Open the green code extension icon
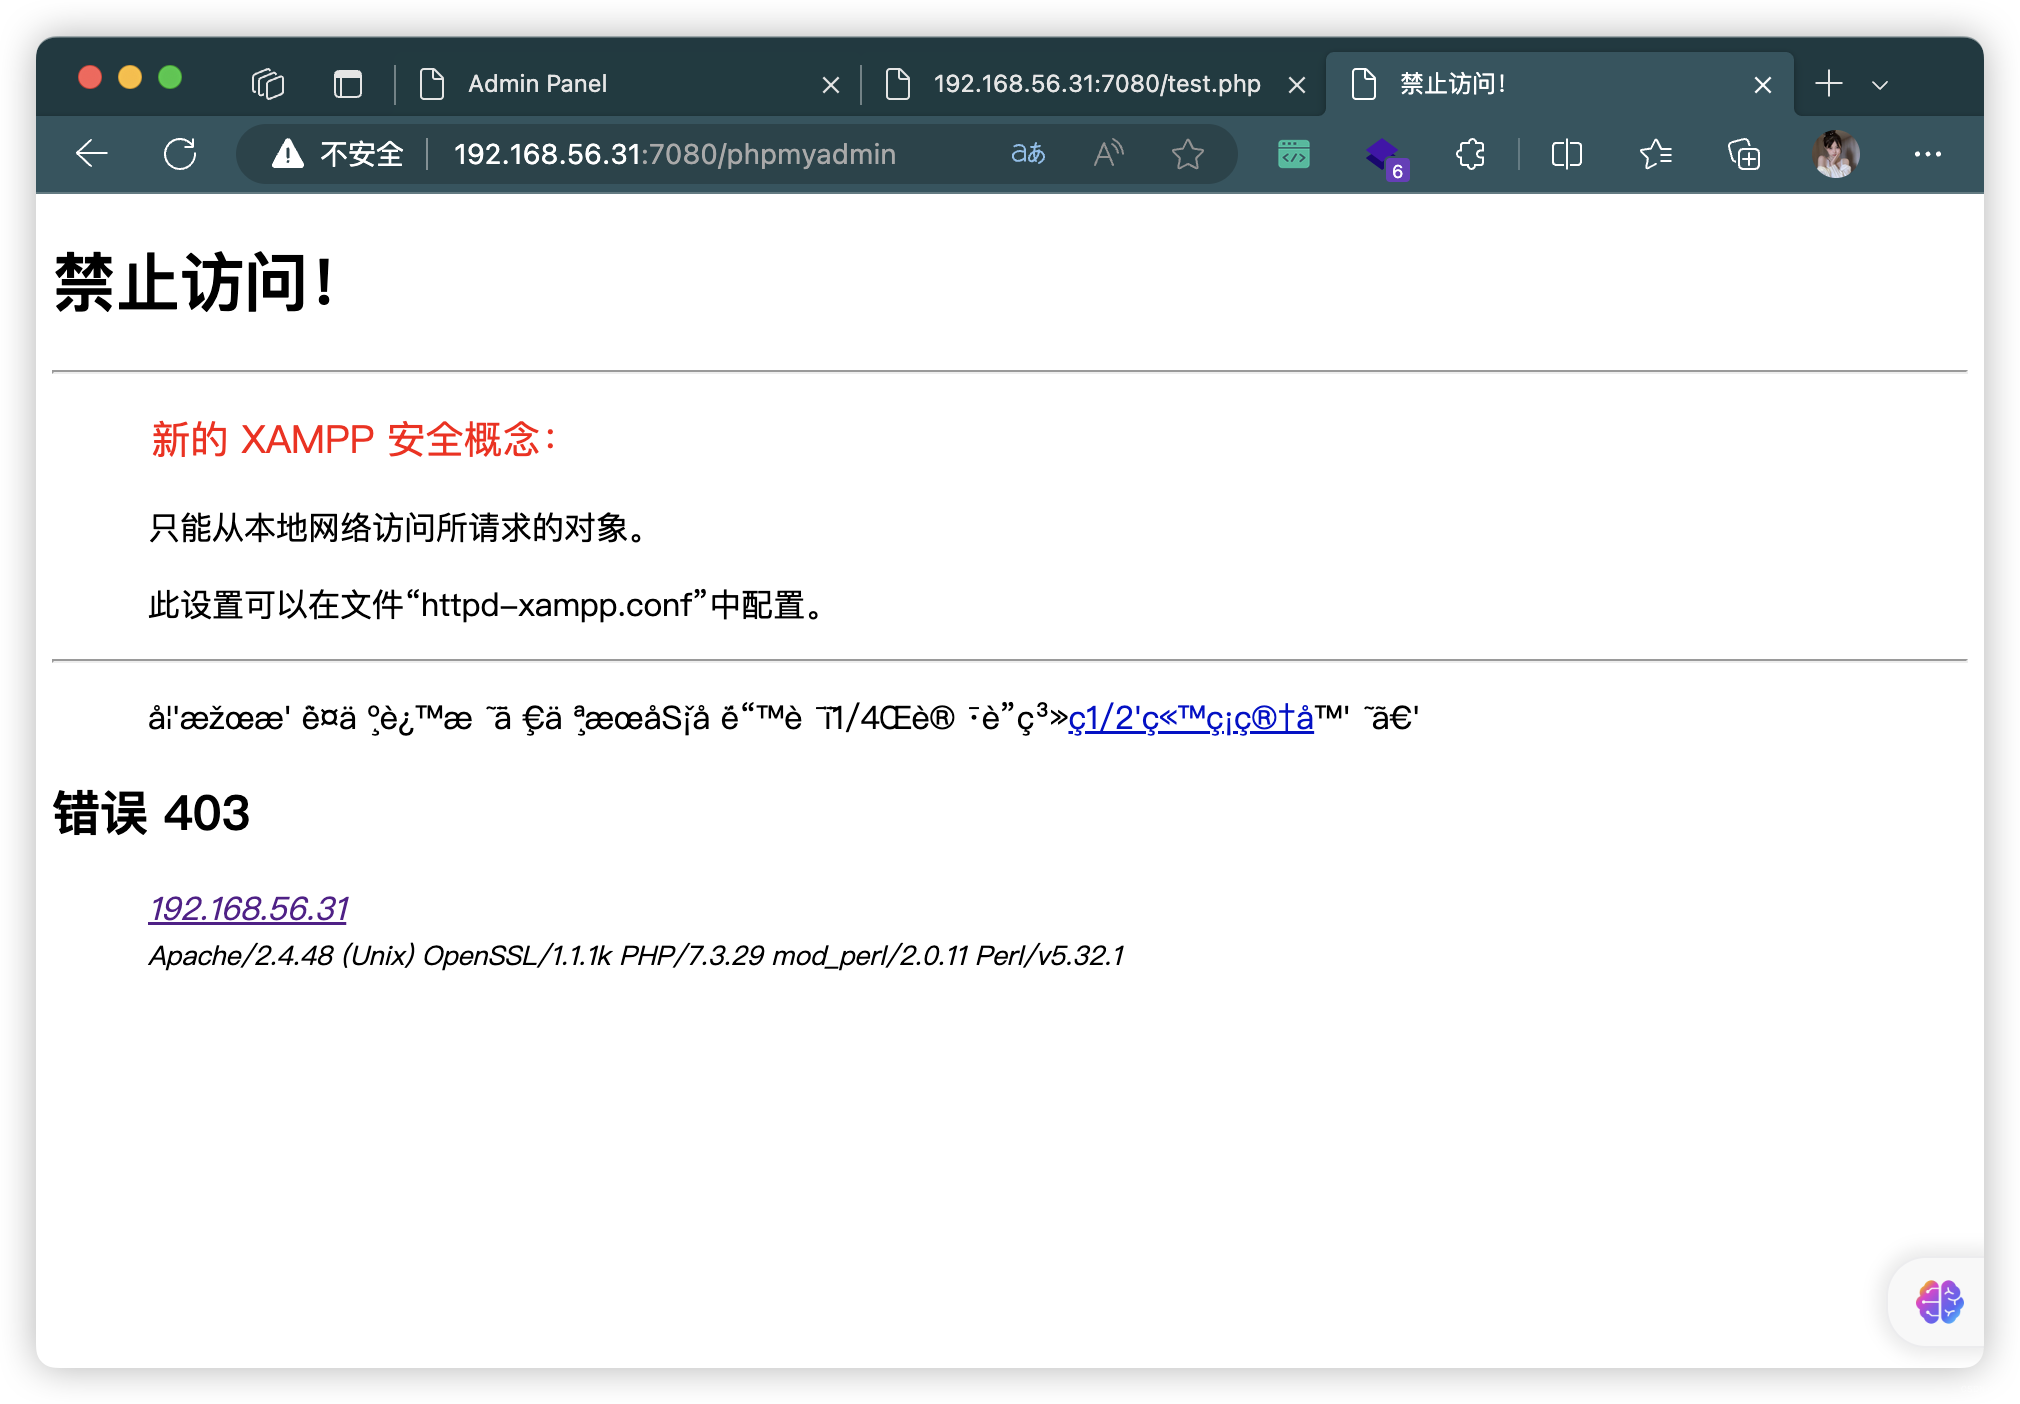 1294,154
